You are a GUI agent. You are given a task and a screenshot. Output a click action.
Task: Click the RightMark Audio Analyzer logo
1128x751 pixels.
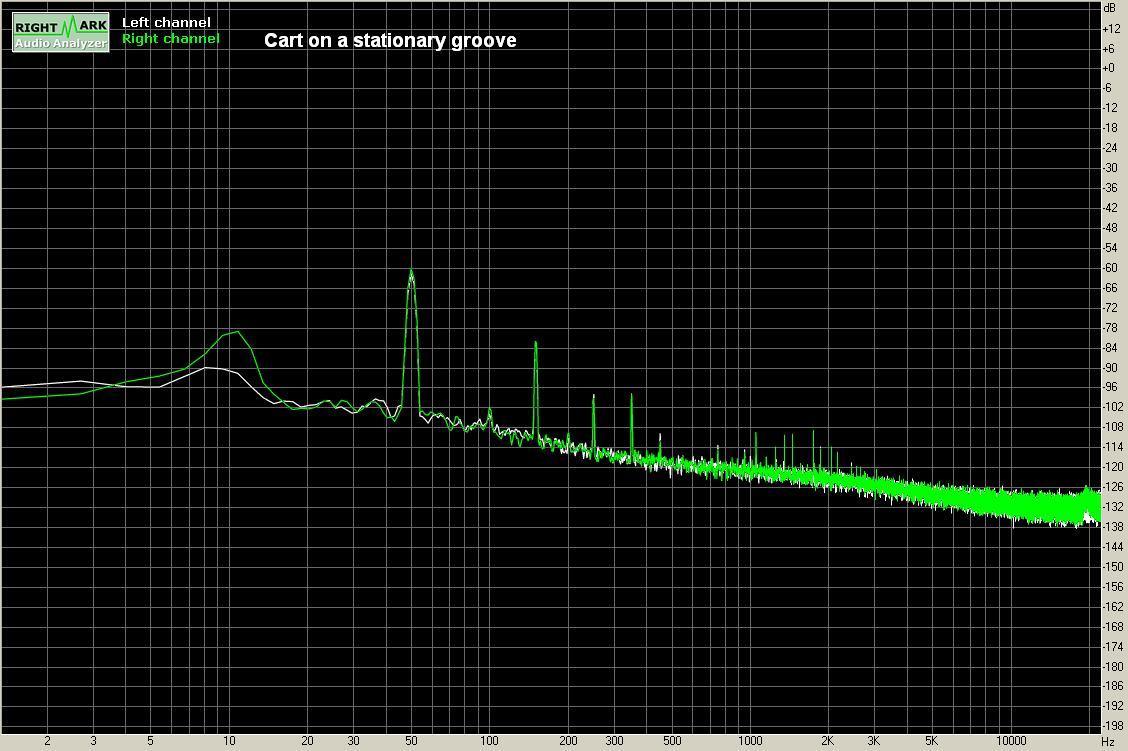point(61,32)
